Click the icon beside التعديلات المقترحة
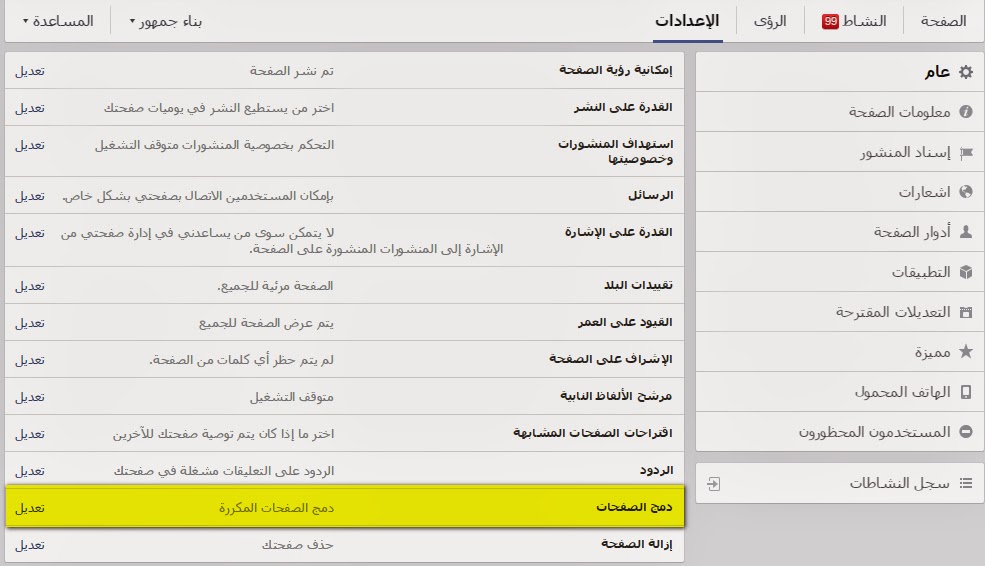The width and height of the screenshot is (985, 566). tap(966, 312)
